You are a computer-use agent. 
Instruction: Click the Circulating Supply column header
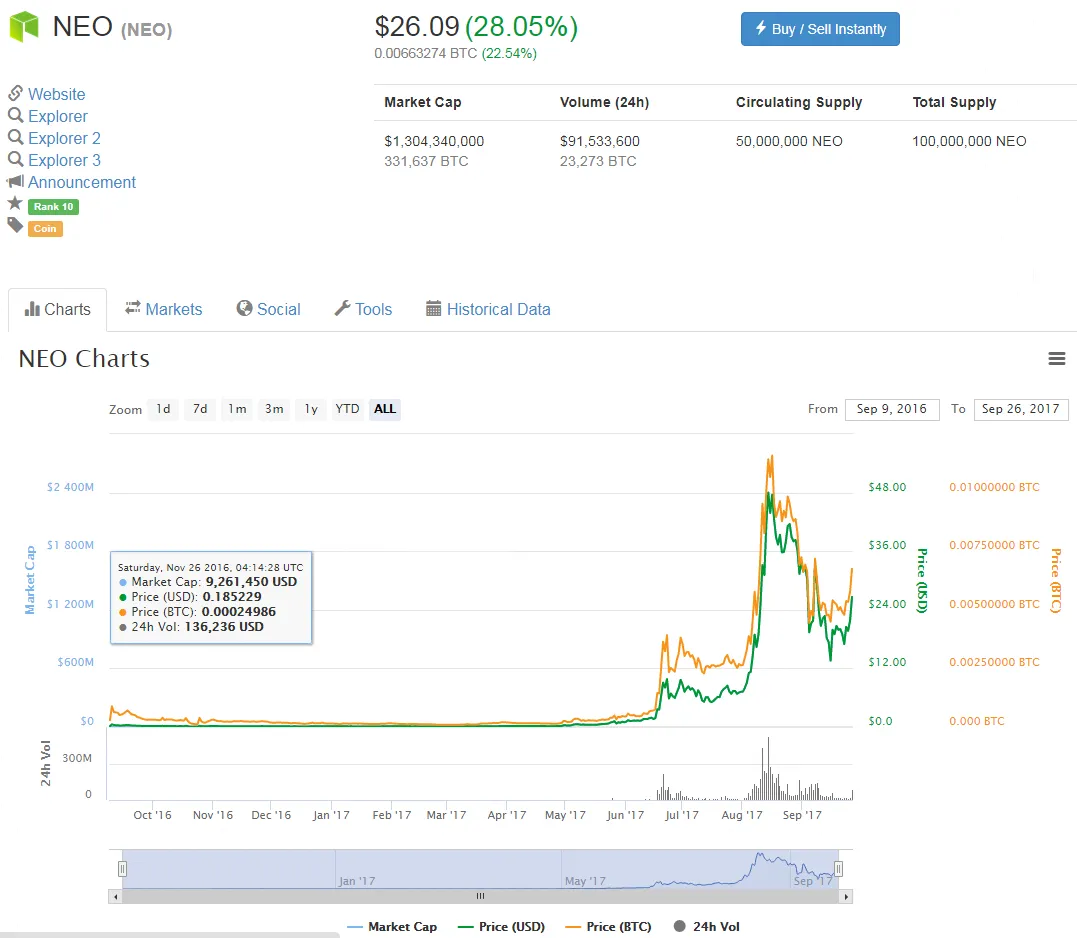tap(799, 102)
